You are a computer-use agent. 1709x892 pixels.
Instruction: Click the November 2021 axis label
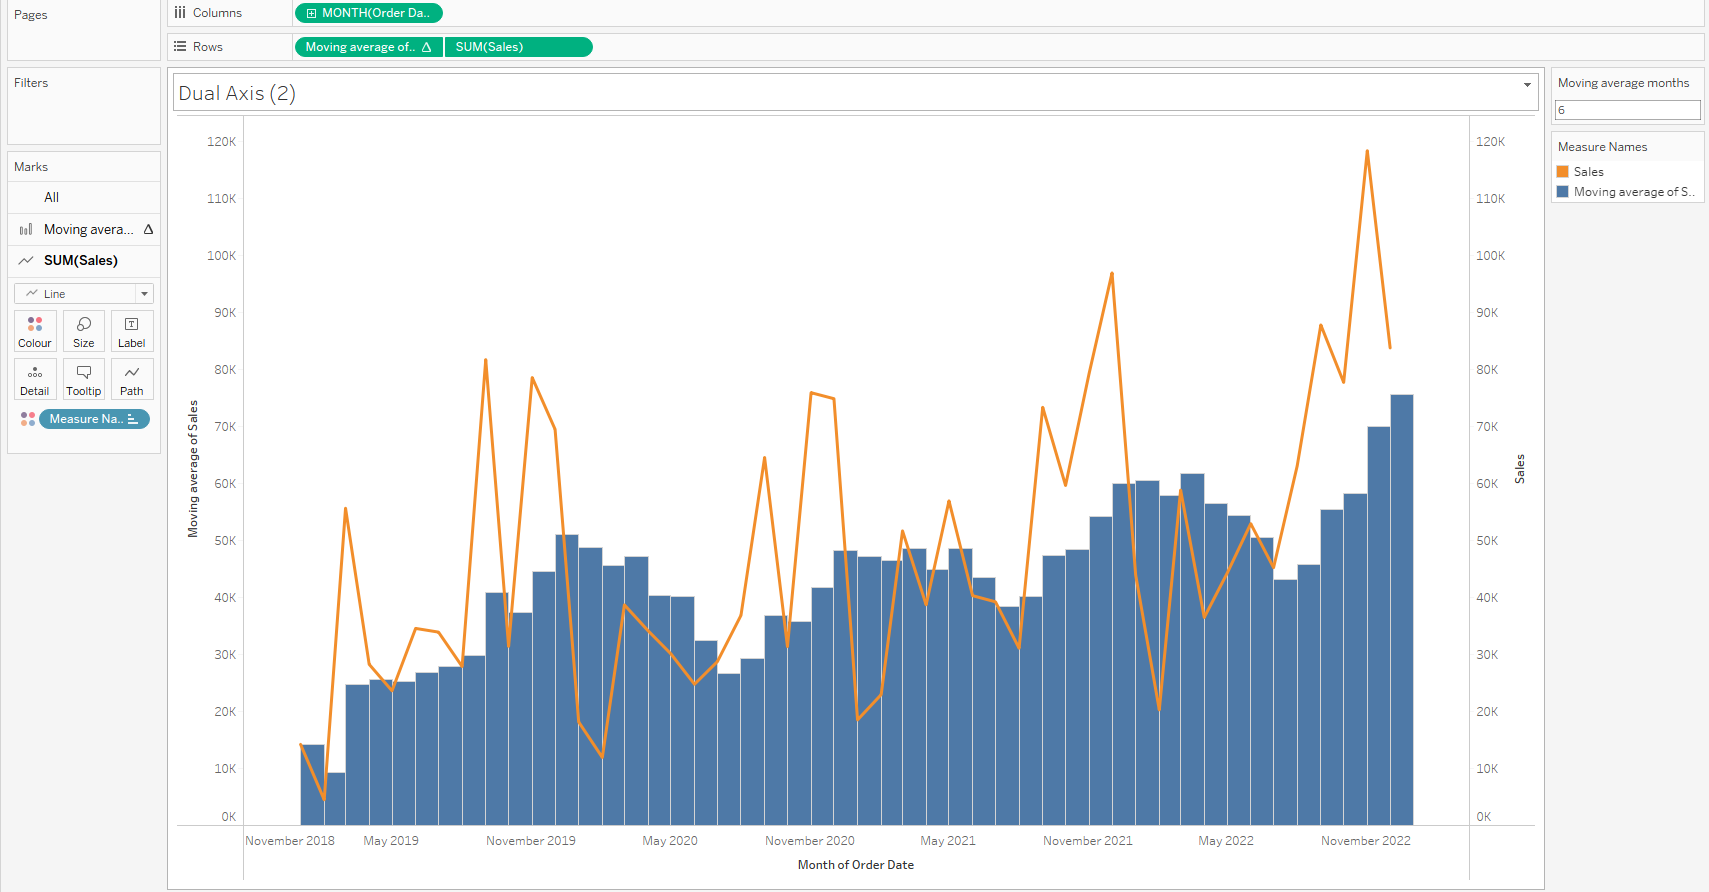[x=1088, y=841]
